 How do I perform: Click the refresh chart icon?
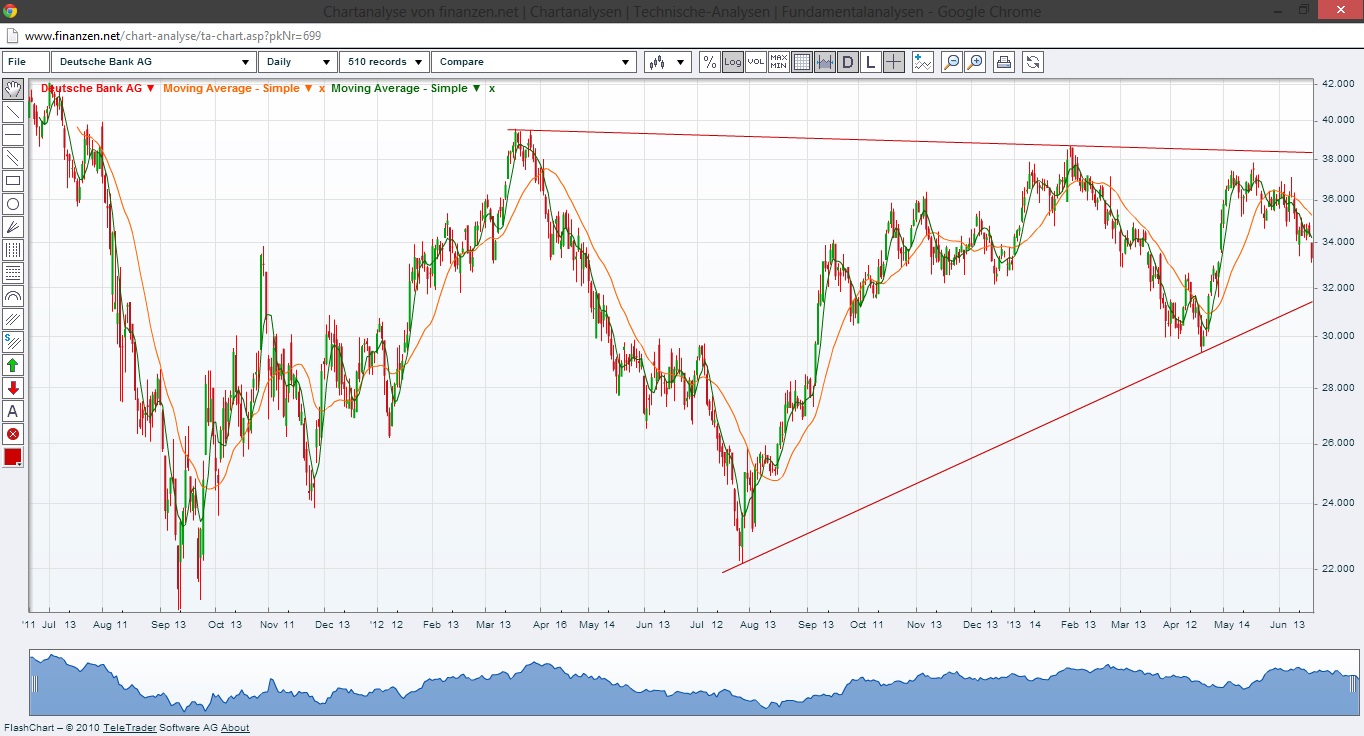pos(1031,61)
